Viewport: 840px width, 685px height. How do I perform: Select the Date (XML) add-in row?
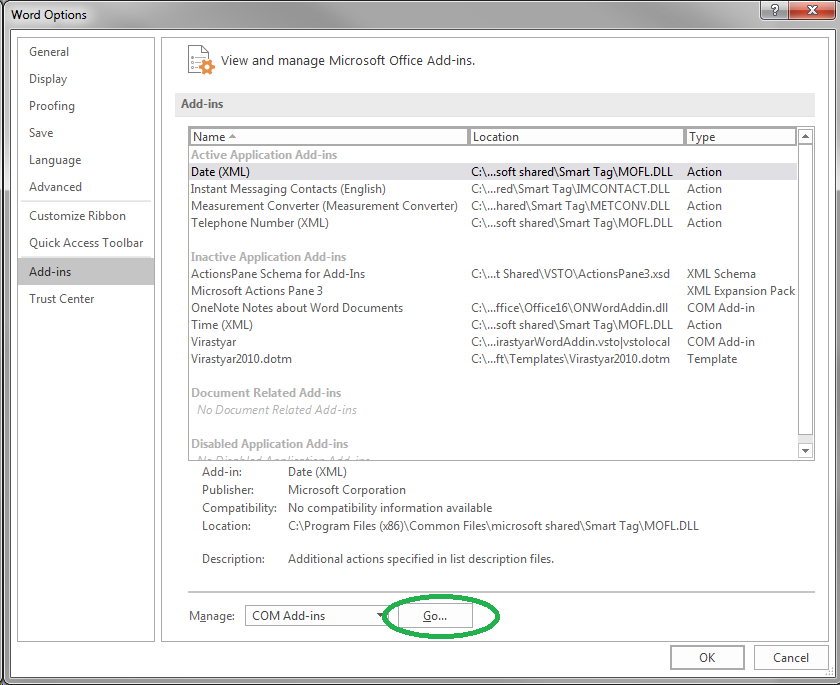493,172
